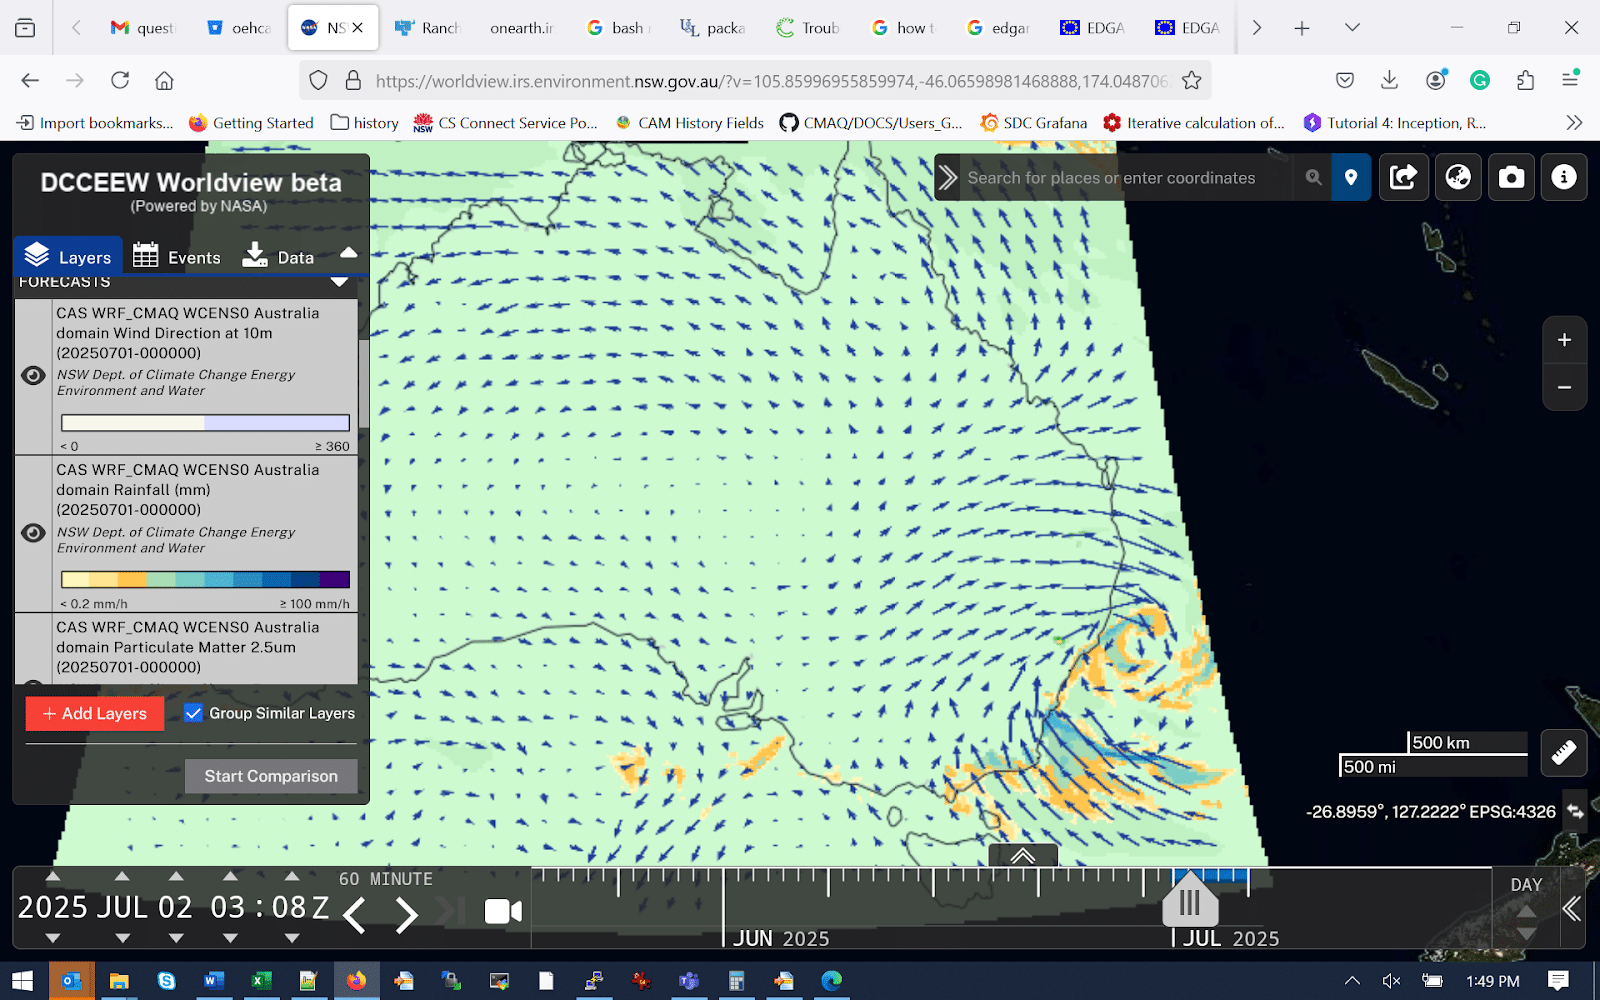Screen dimensions: 1600x1000
Task: Switch to the bash Google search tab
Action: [x=618, y=28]
